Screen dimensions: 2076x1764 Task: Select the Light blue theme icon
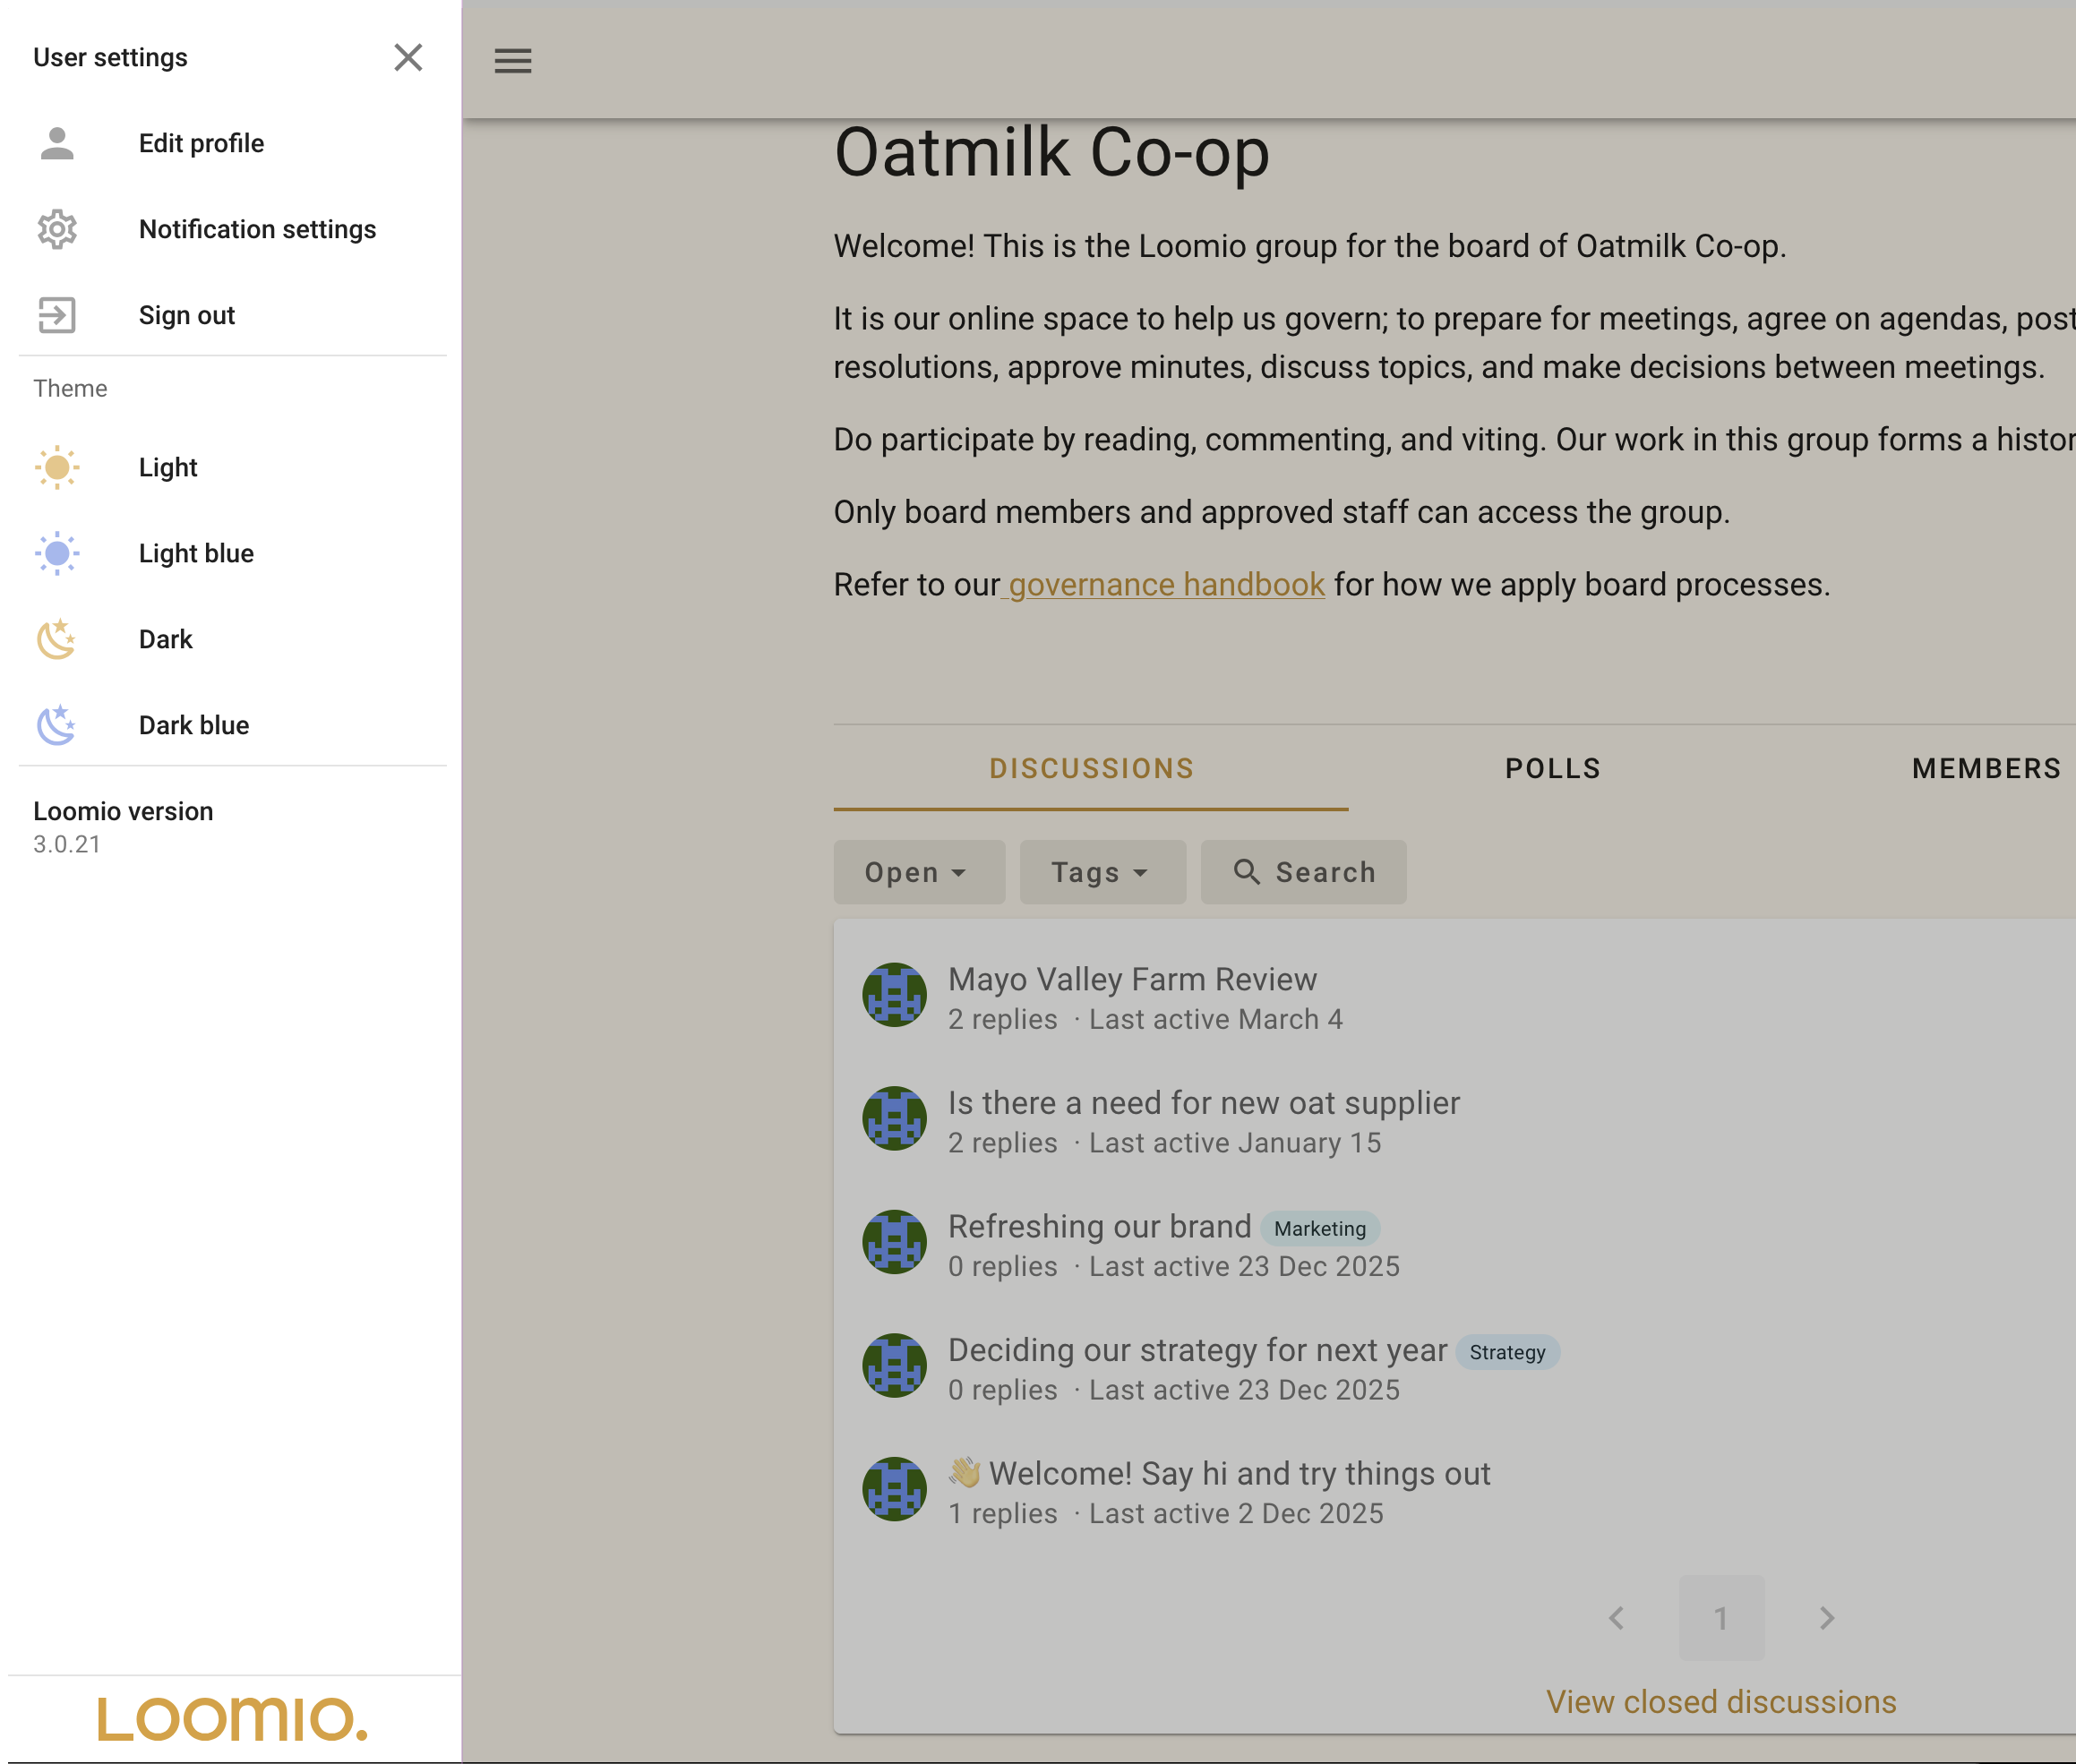(x=57, y=554)
